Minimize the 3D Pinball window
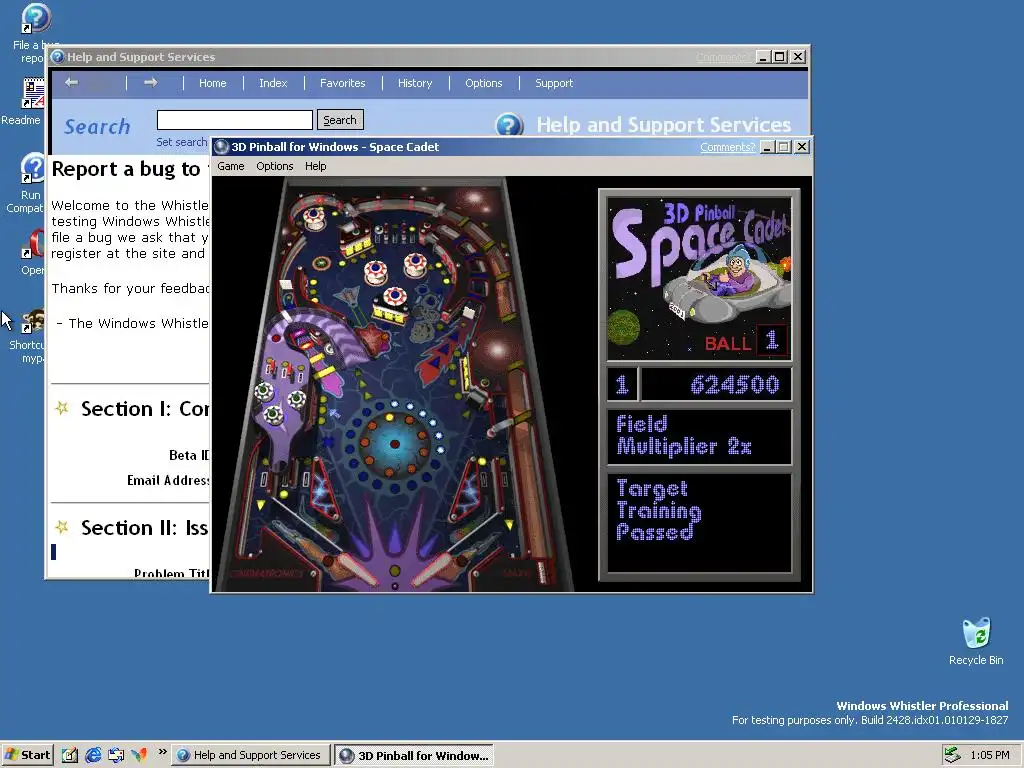Screen dimensions: 1024x768 pos(767,147)
